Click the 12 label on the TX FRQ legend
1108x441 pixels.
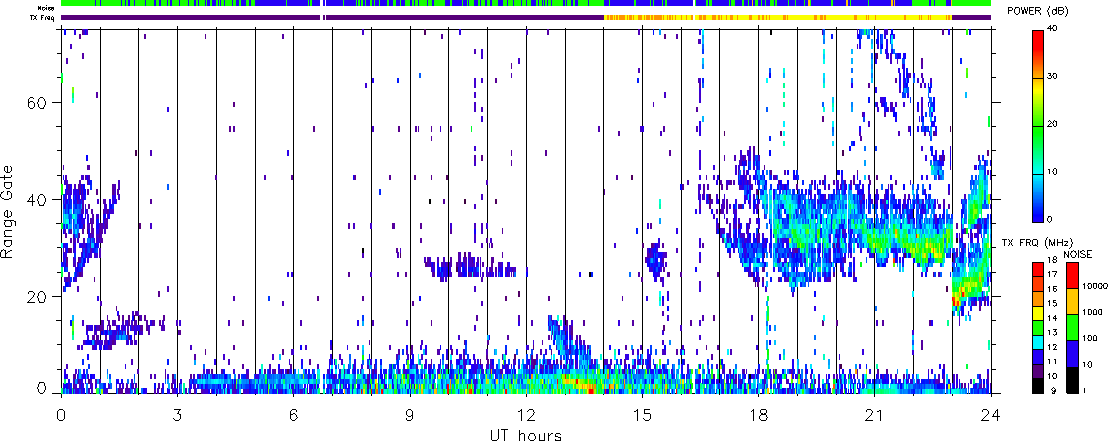(1052, 347)
